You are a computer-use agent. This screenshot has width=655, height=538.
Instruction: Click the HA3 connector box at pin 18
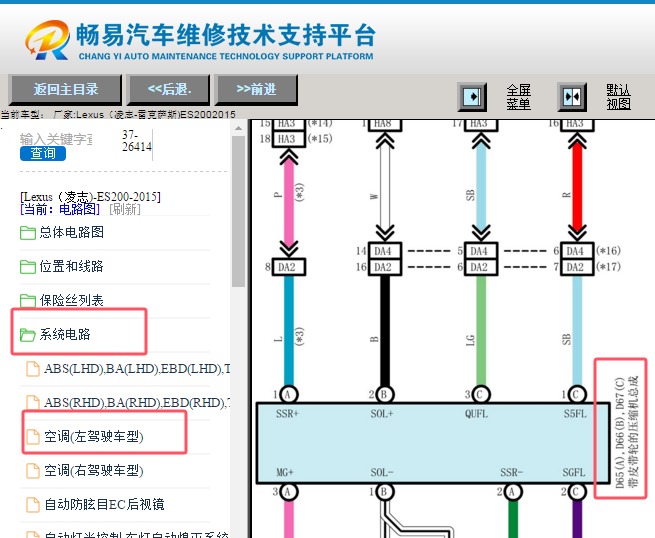click(x=289, y=139)
